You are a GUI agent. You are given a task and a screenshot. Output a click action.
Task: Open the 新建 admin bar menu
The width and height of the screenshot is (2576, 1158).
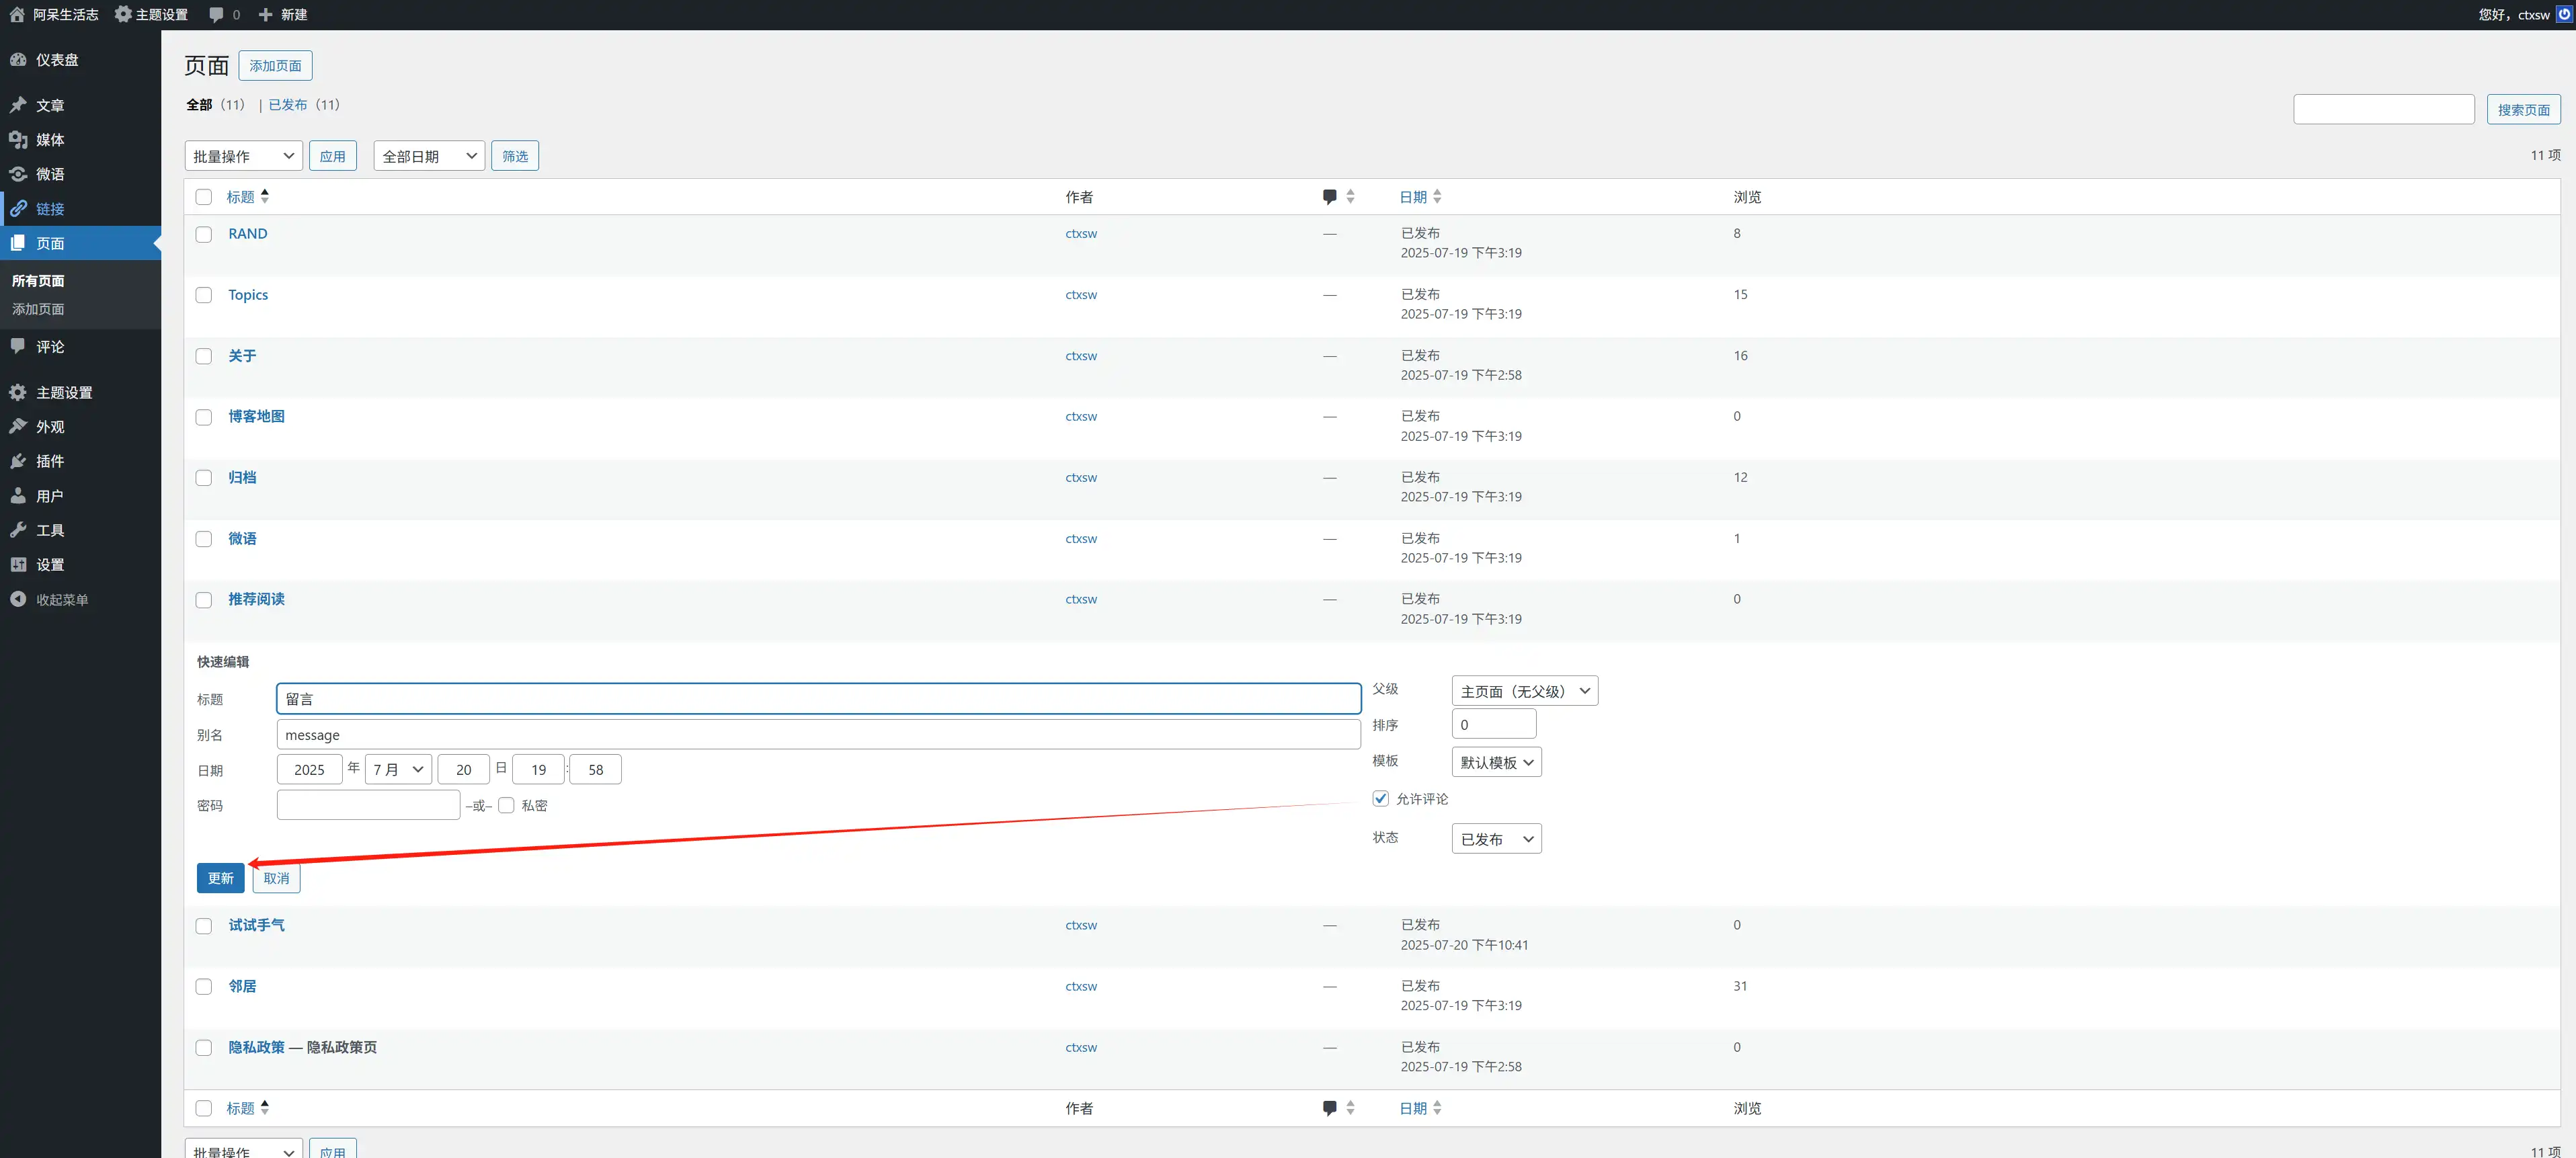(x=283, y=15)
